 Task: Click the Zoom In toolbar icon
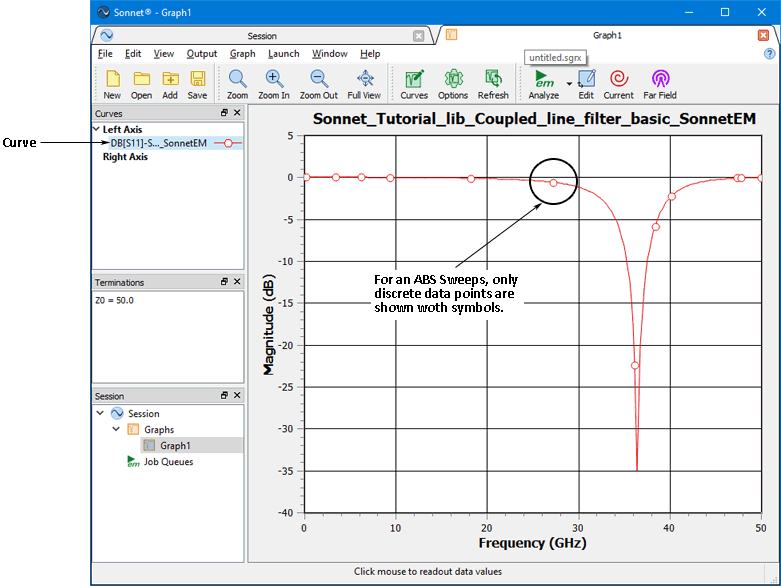pos(274,85)
